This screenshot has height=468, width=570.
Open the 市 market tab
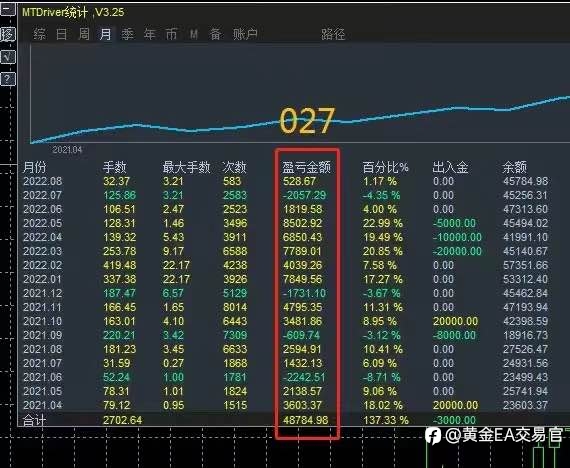point(171,35)
